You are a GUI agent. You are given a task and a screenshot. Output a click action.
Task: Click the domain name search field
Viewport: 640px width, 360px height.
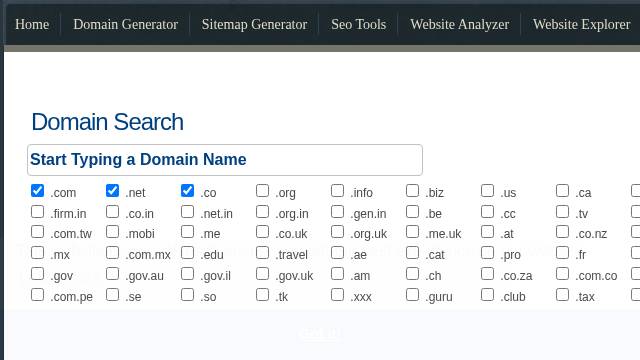[225, 160]
